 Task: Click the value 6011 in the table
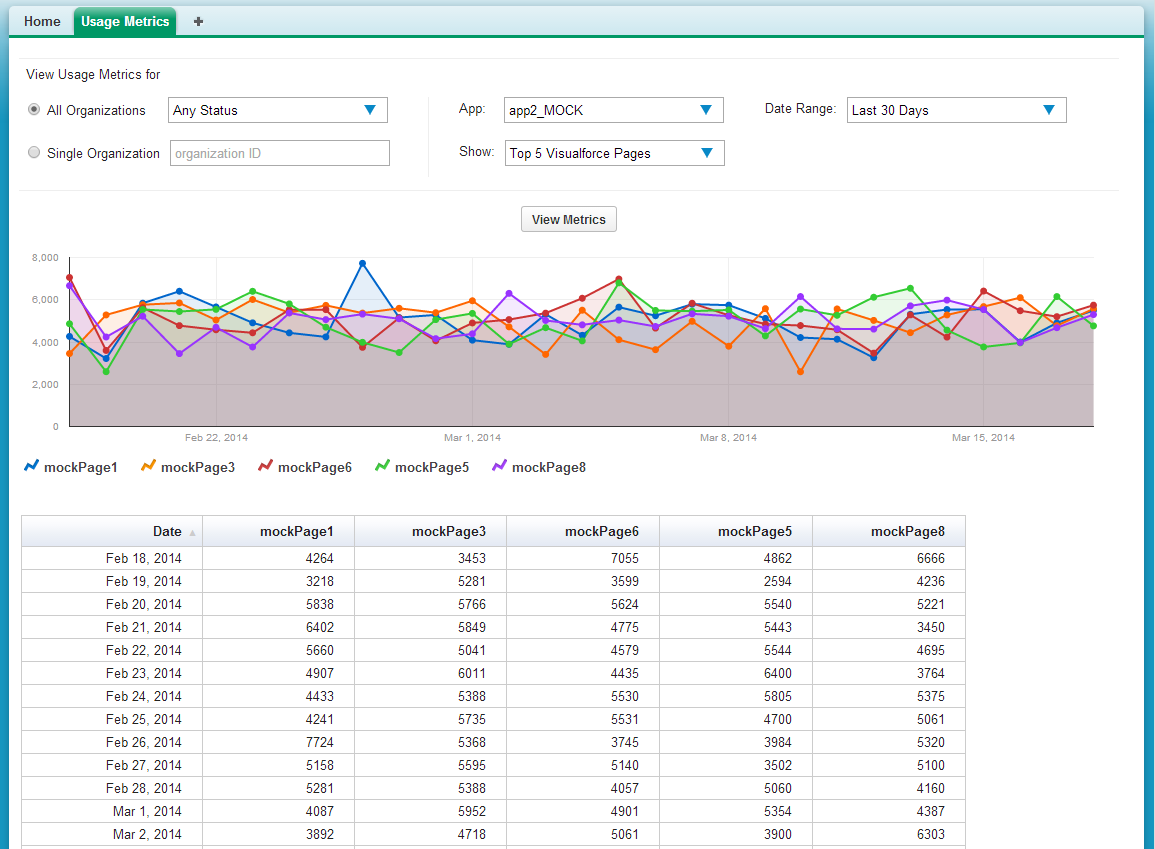472,673
